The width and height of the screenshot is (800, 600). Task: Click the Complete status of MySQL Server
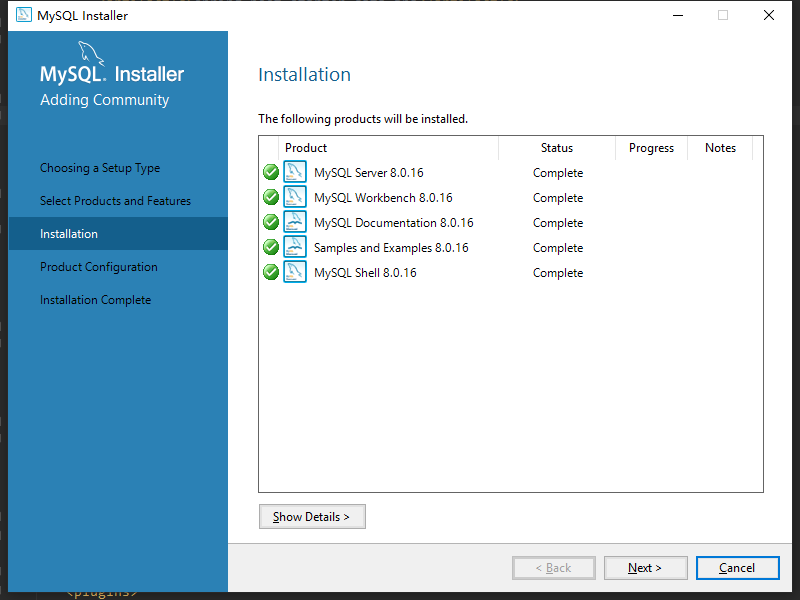point(558,173)
